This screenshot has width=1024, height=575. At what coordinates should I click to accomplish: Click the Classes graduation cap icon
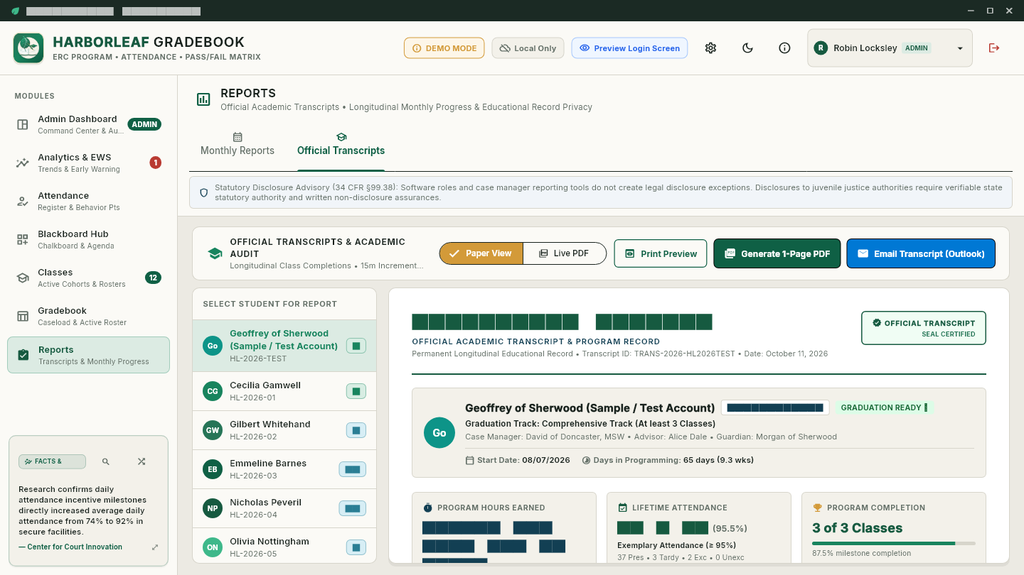point(22,278)
